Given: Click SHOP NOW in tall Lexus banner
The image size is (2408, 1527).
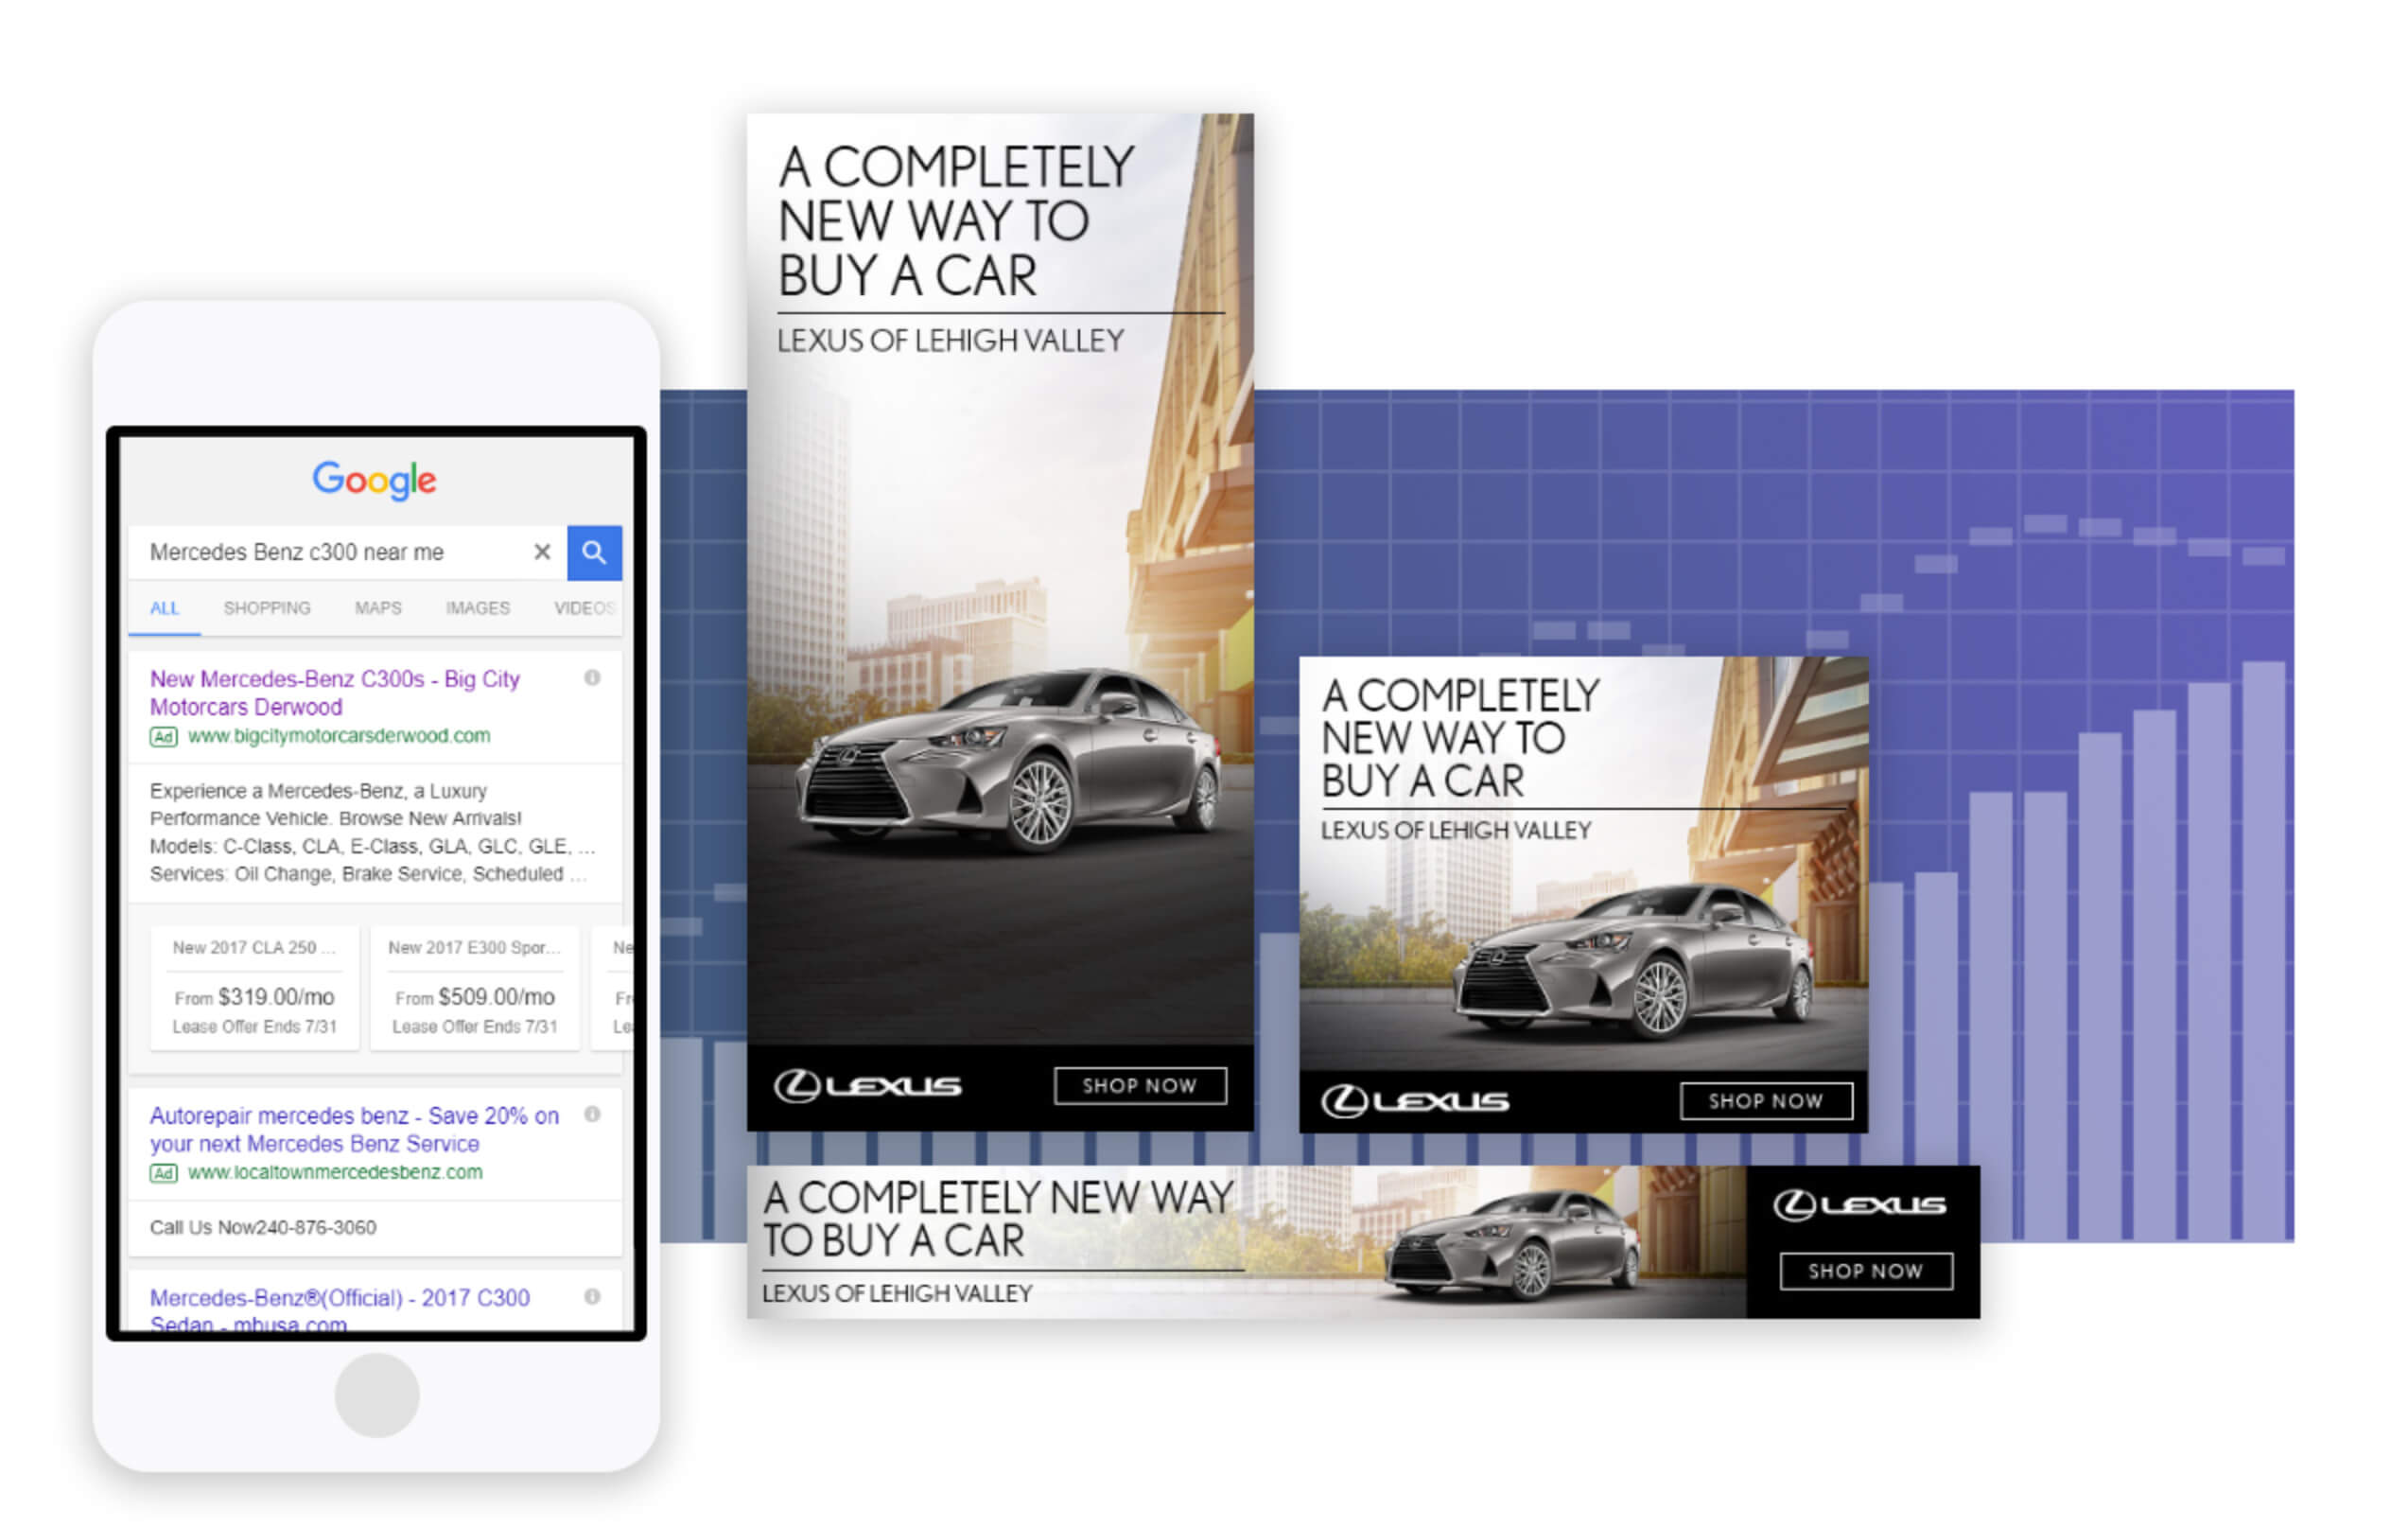Looking at the screenshot, I should pyautogui.click(x=1140, y=1086).
